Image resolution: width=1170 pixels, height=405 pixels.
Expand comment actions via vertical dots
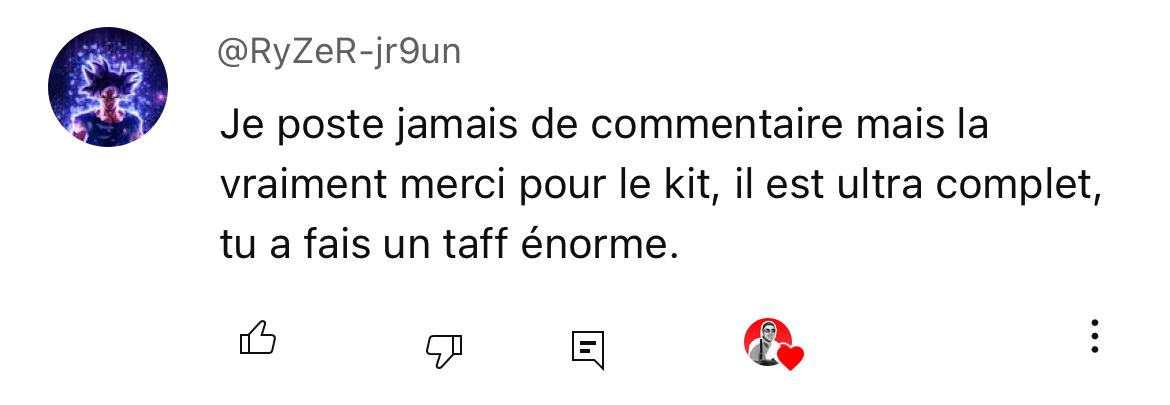(x=1095, y=336)
